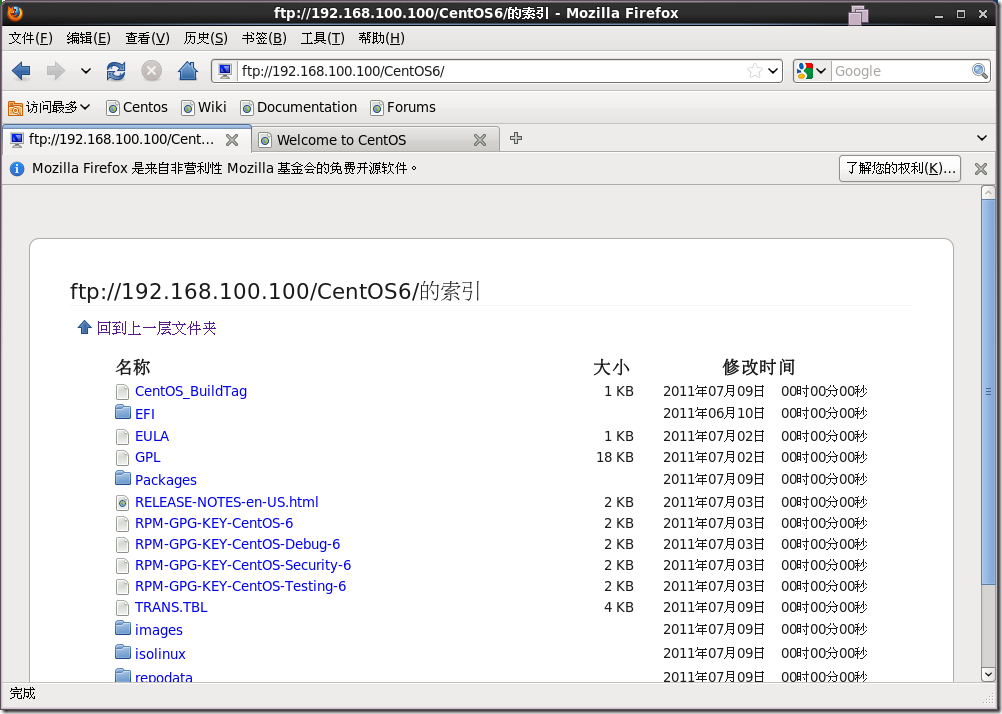The image size is (1002, 714).
Task: Open the 编辑(E) menu
Action: tap(88, 38)
